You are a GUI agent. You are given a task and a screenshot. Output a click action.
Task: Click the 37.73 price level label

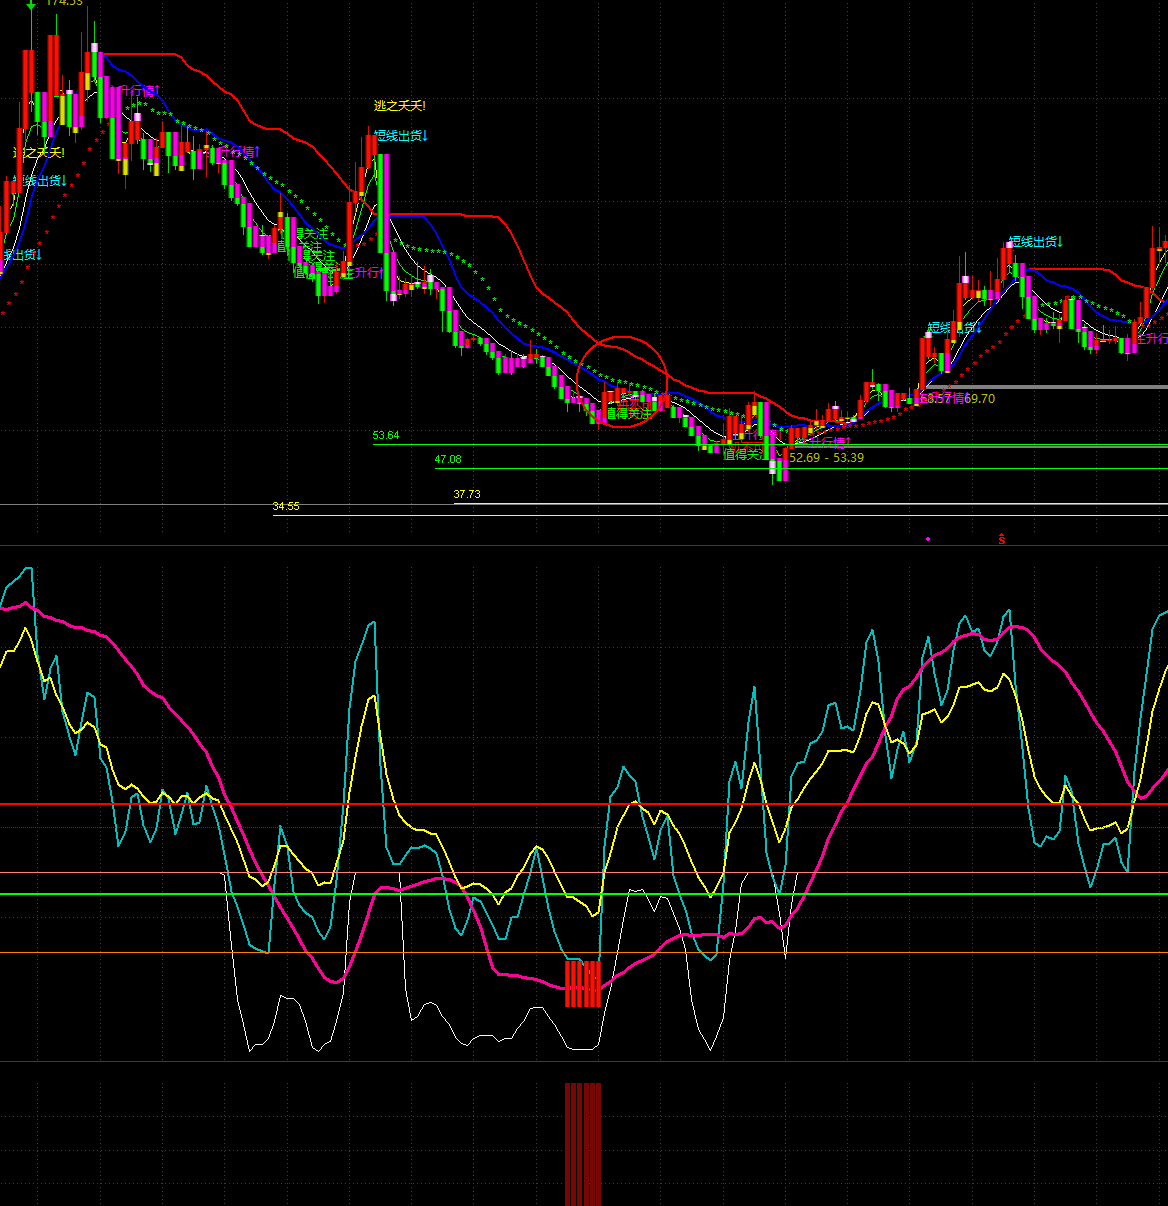(x=467, y=495)
